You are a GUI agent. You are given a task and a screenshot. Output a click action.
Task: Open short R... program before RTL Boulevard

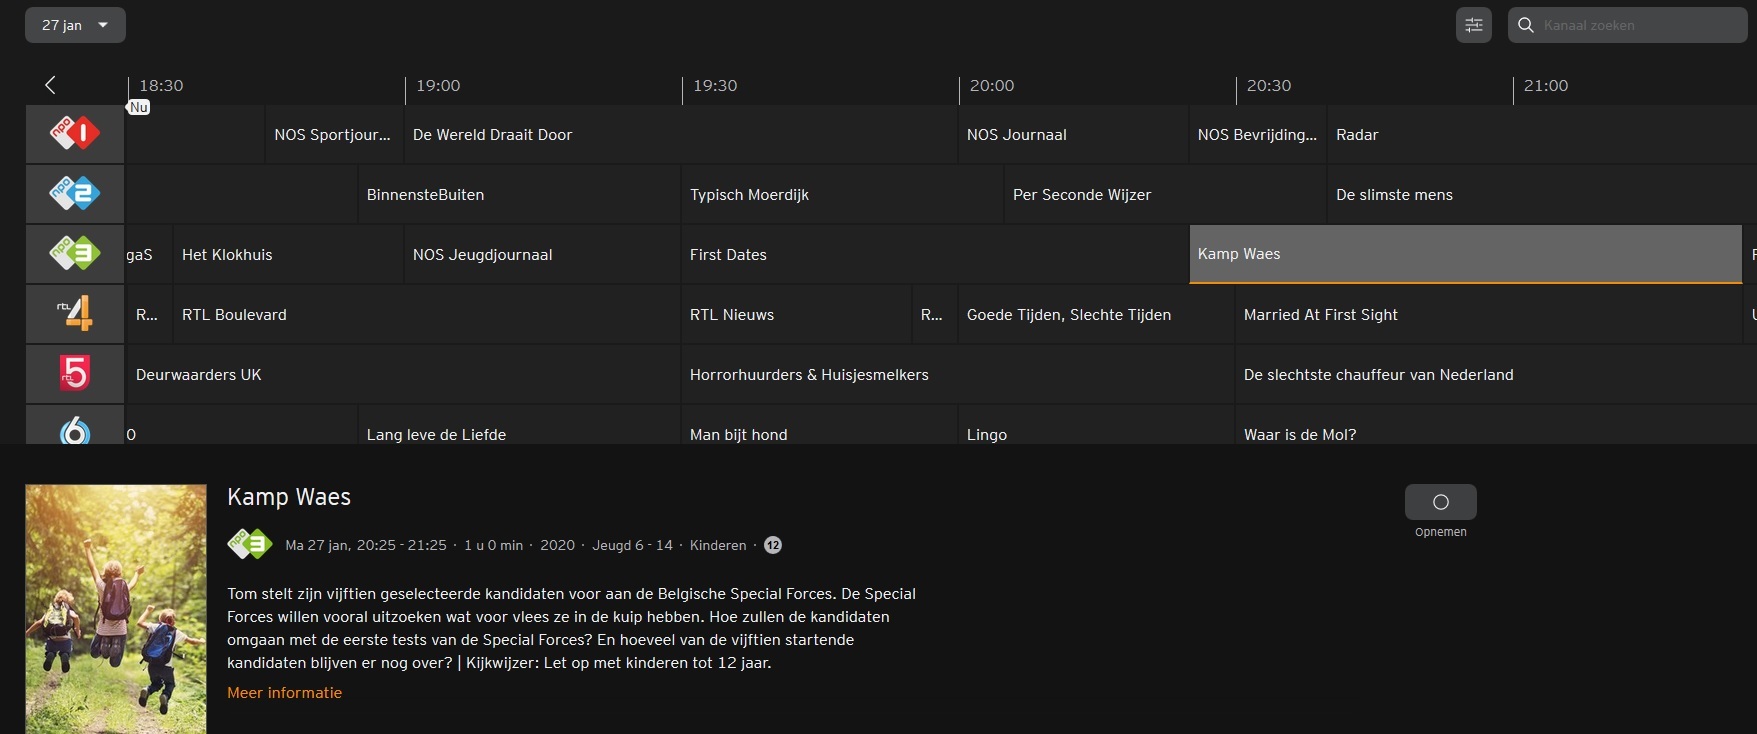click(149, 314)
